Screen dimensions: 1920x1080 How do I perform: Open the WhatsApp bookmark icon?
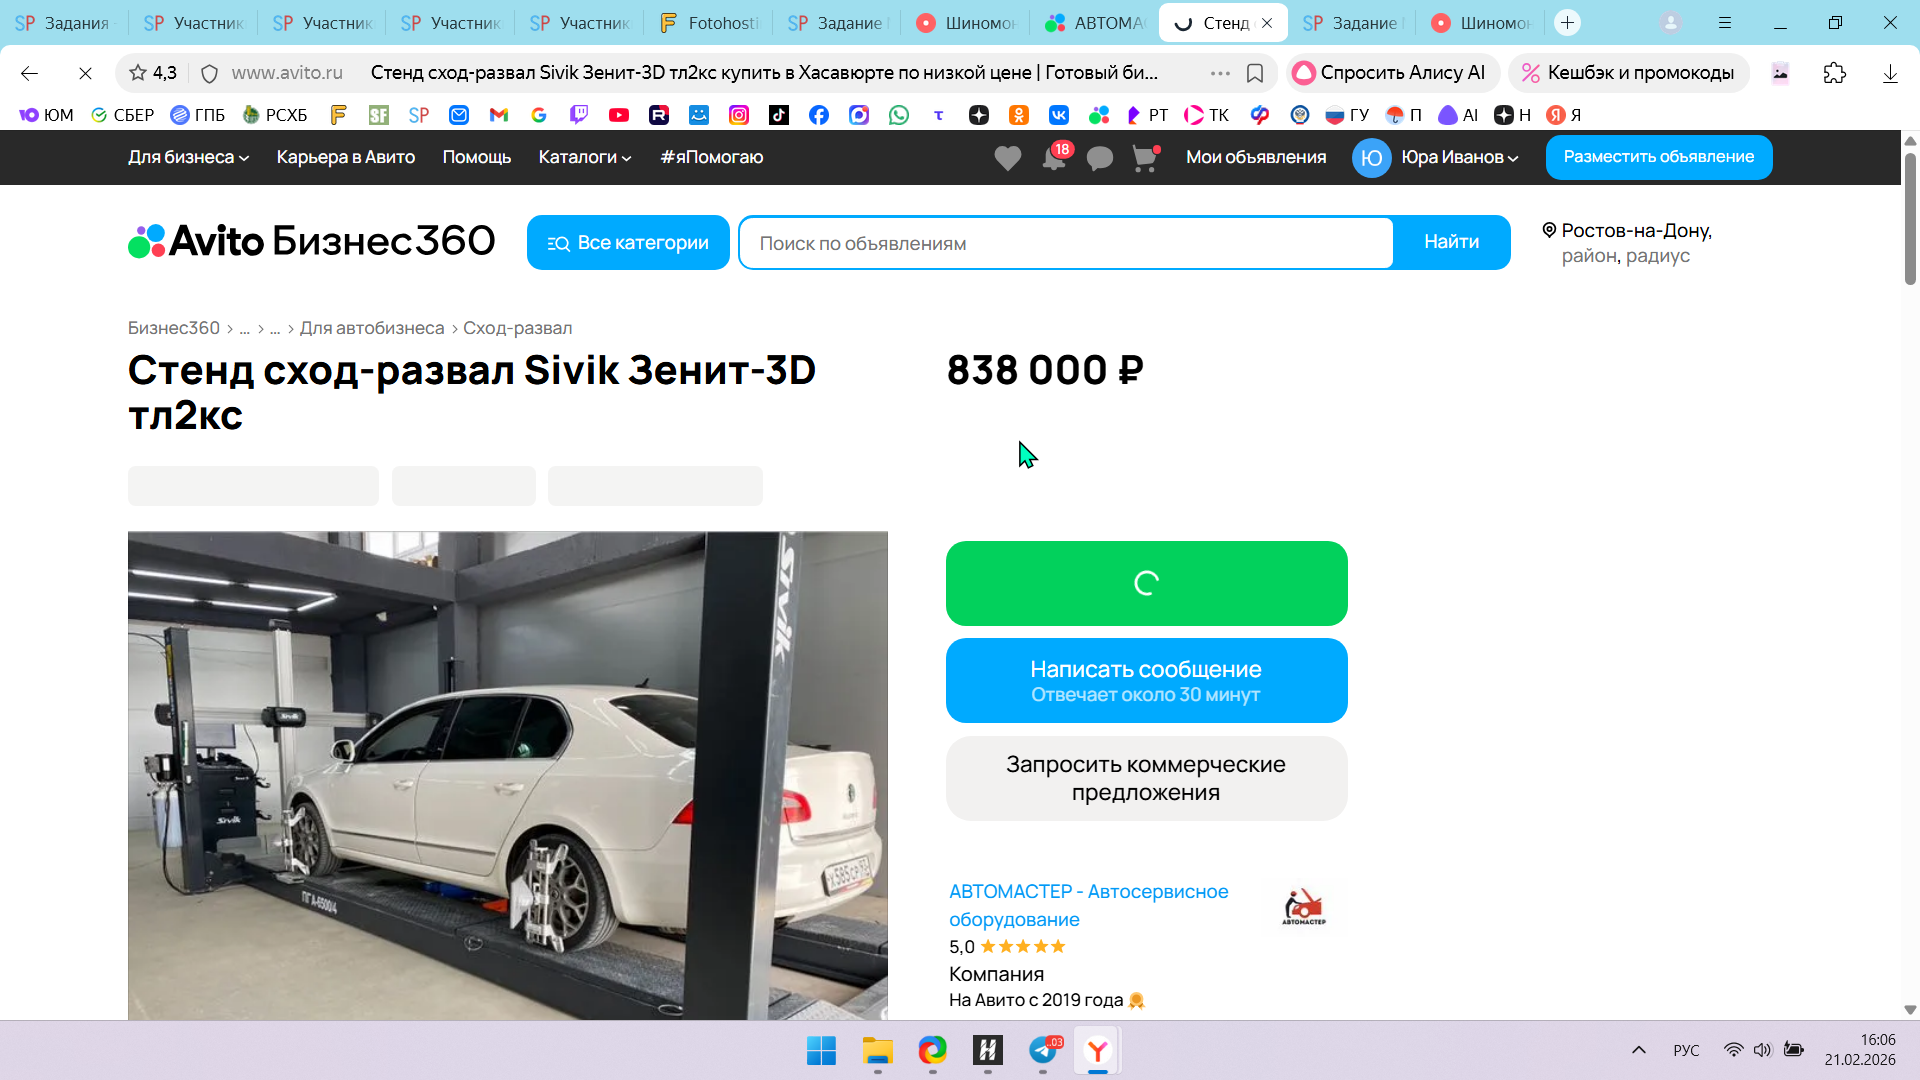899,115
